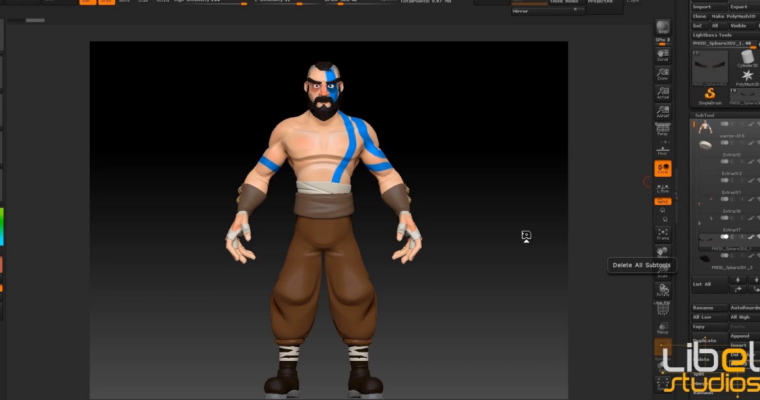Screen dimensions: 760x400
Task: Move subtool down with down arrow
Action: click(x=755, y=280)
